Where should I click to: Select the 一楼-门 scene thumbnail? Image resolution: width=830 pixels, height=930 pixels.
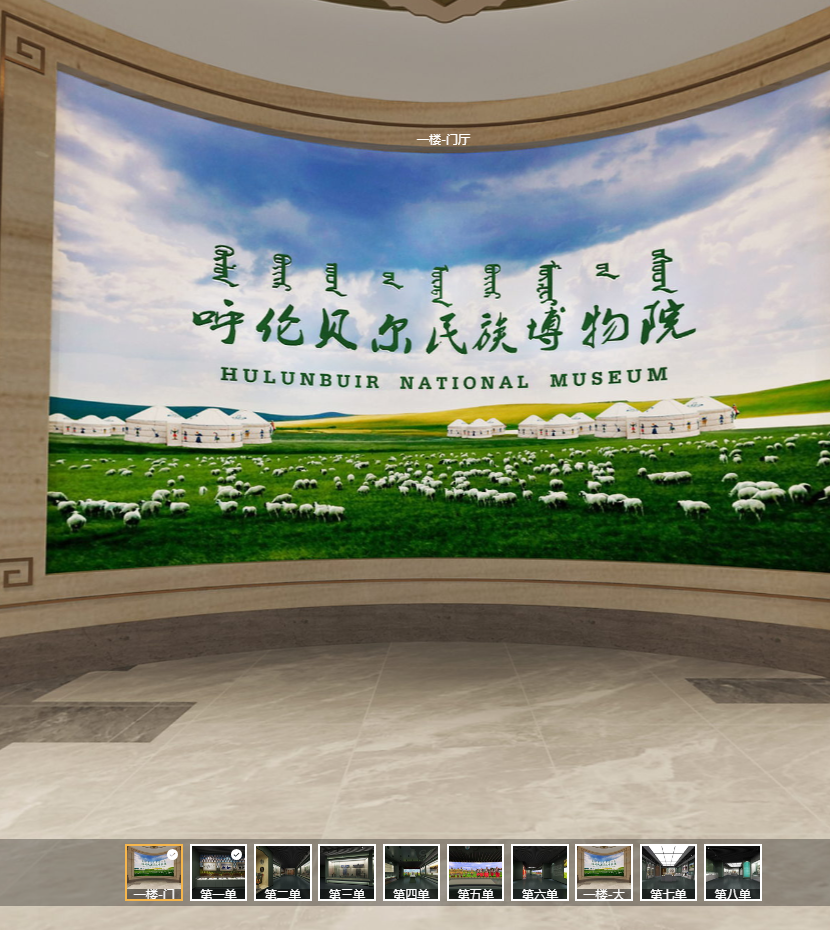(x=154, y=872)
